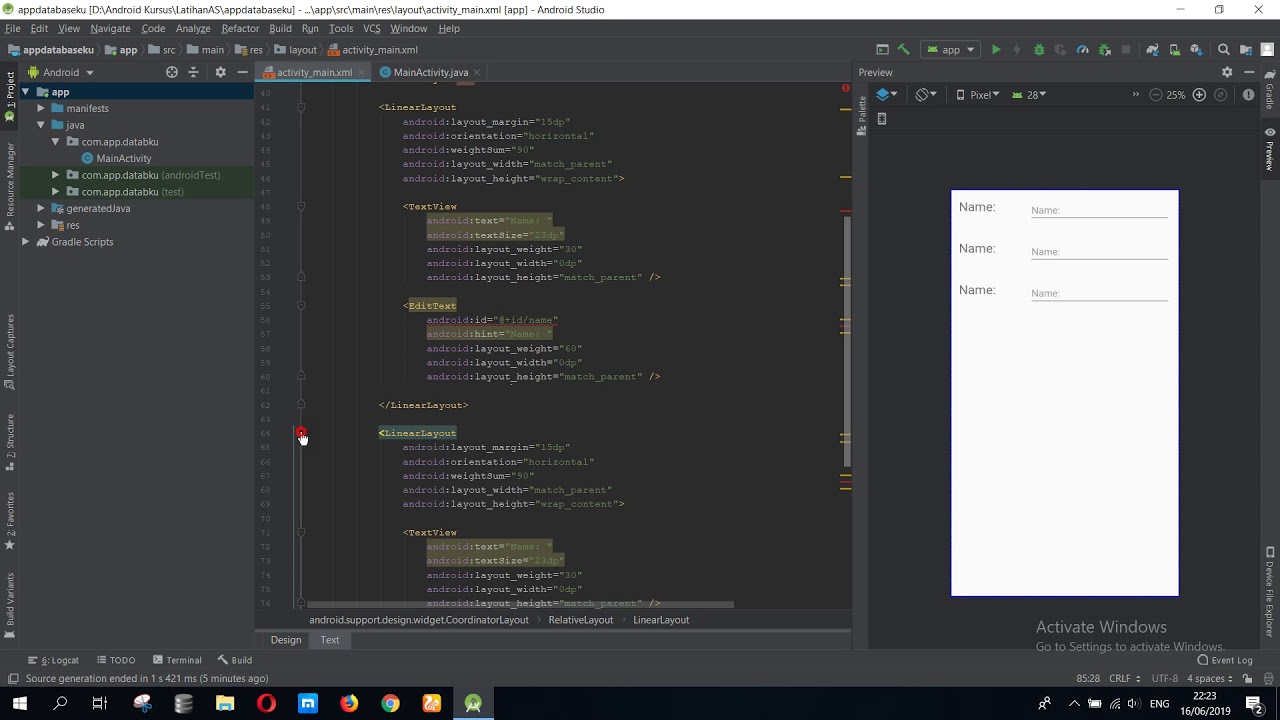Switch to the MainActivity.java tab
Viewport: 1280px width, 720px height.
point(430,72)
